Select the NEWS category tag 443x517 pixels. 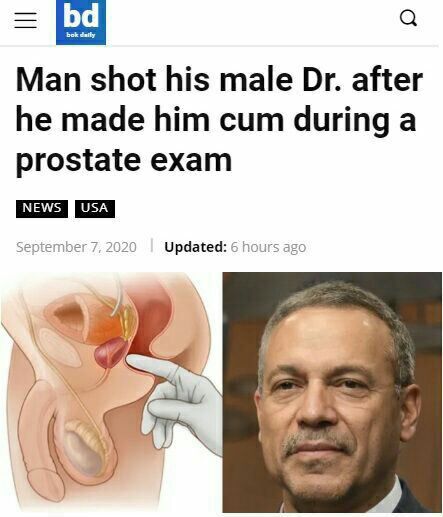click(42, 209)
